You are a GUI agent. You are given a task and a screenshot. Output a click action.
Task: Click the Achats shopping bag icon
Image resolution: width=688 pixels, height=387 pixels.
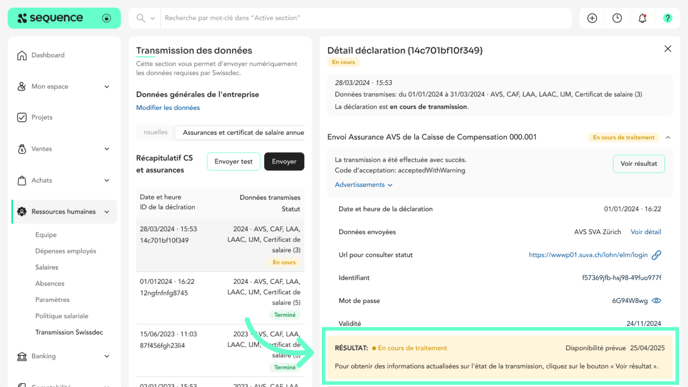22,180
